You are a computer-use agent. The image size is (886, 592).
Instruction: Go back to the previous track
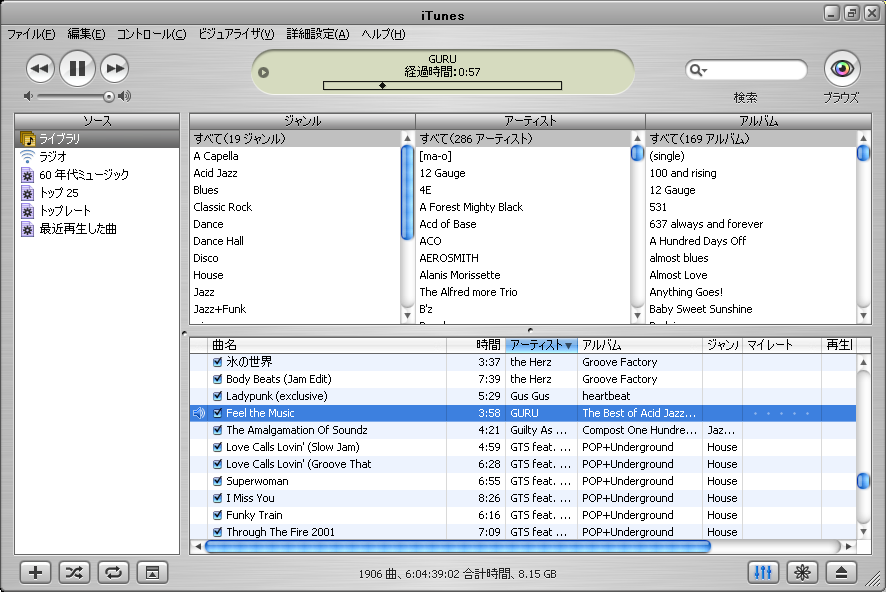(39, 68)
